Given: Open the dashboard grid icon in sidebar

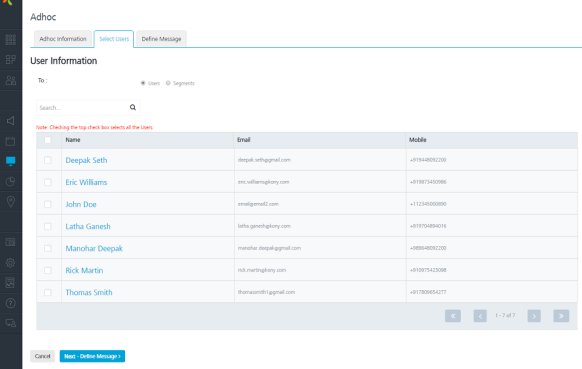Looking at the screenshot, I should (x=11, y=39).
